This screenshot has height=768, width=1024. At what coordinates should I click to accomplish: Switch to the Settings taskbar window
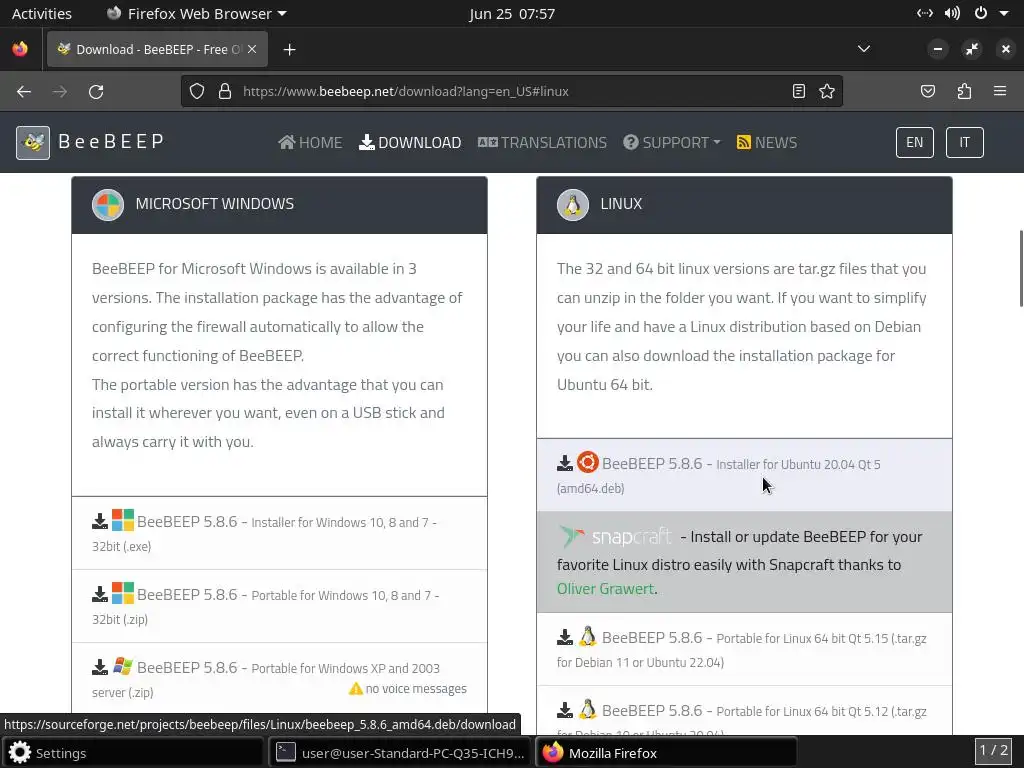tap(133, 752)
